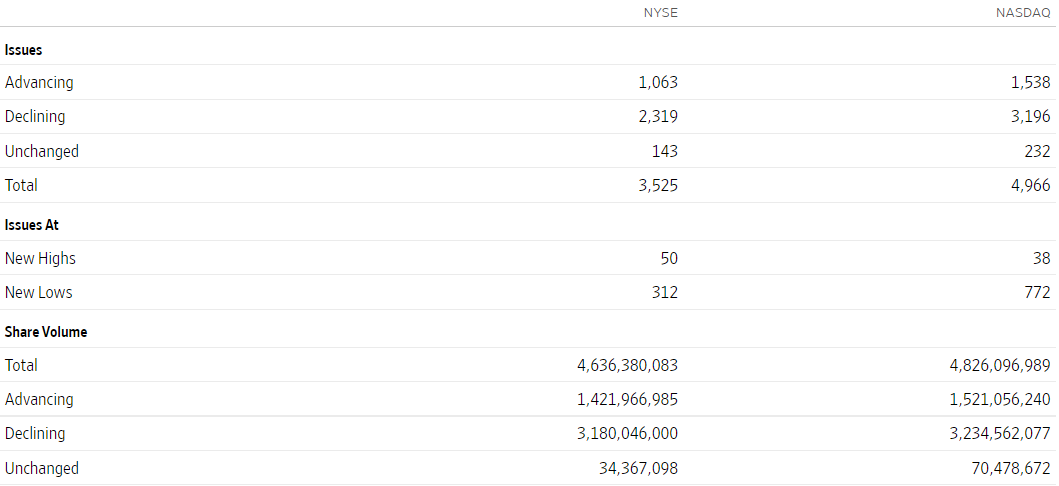Click NYSE total share volume 4,636,380,083
The height and width of the screenshot is (486, 1059).
coord(627,365)
